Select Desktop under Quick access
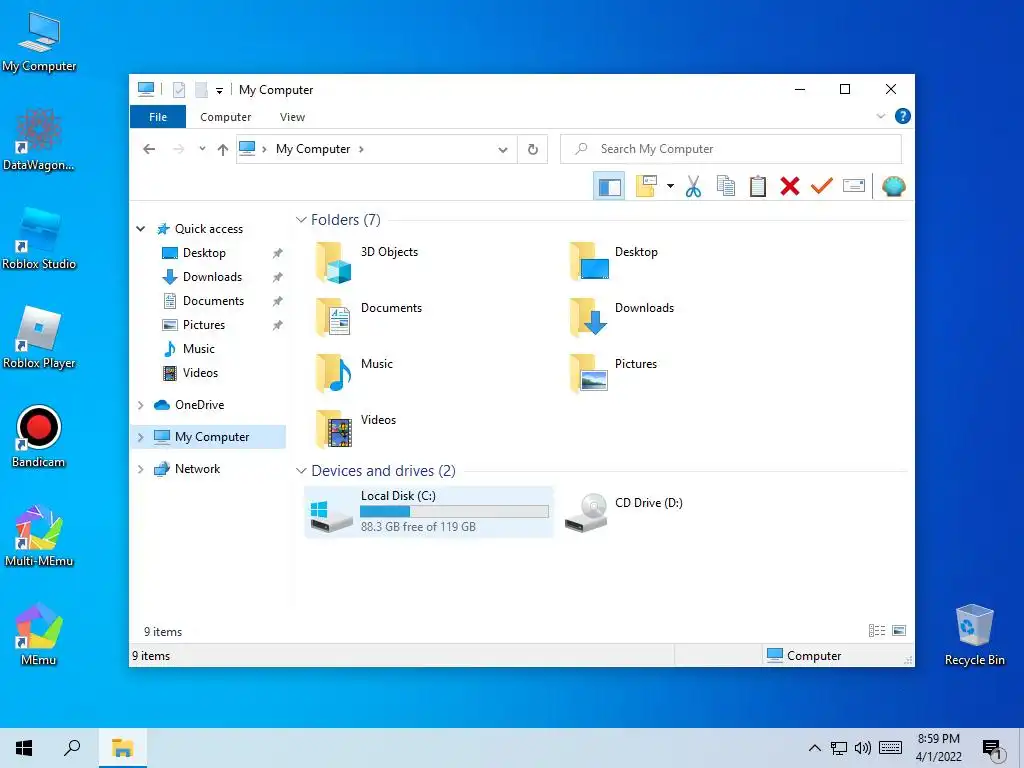Viewport: 1024px width, 768px height. [x=204, y=253]
